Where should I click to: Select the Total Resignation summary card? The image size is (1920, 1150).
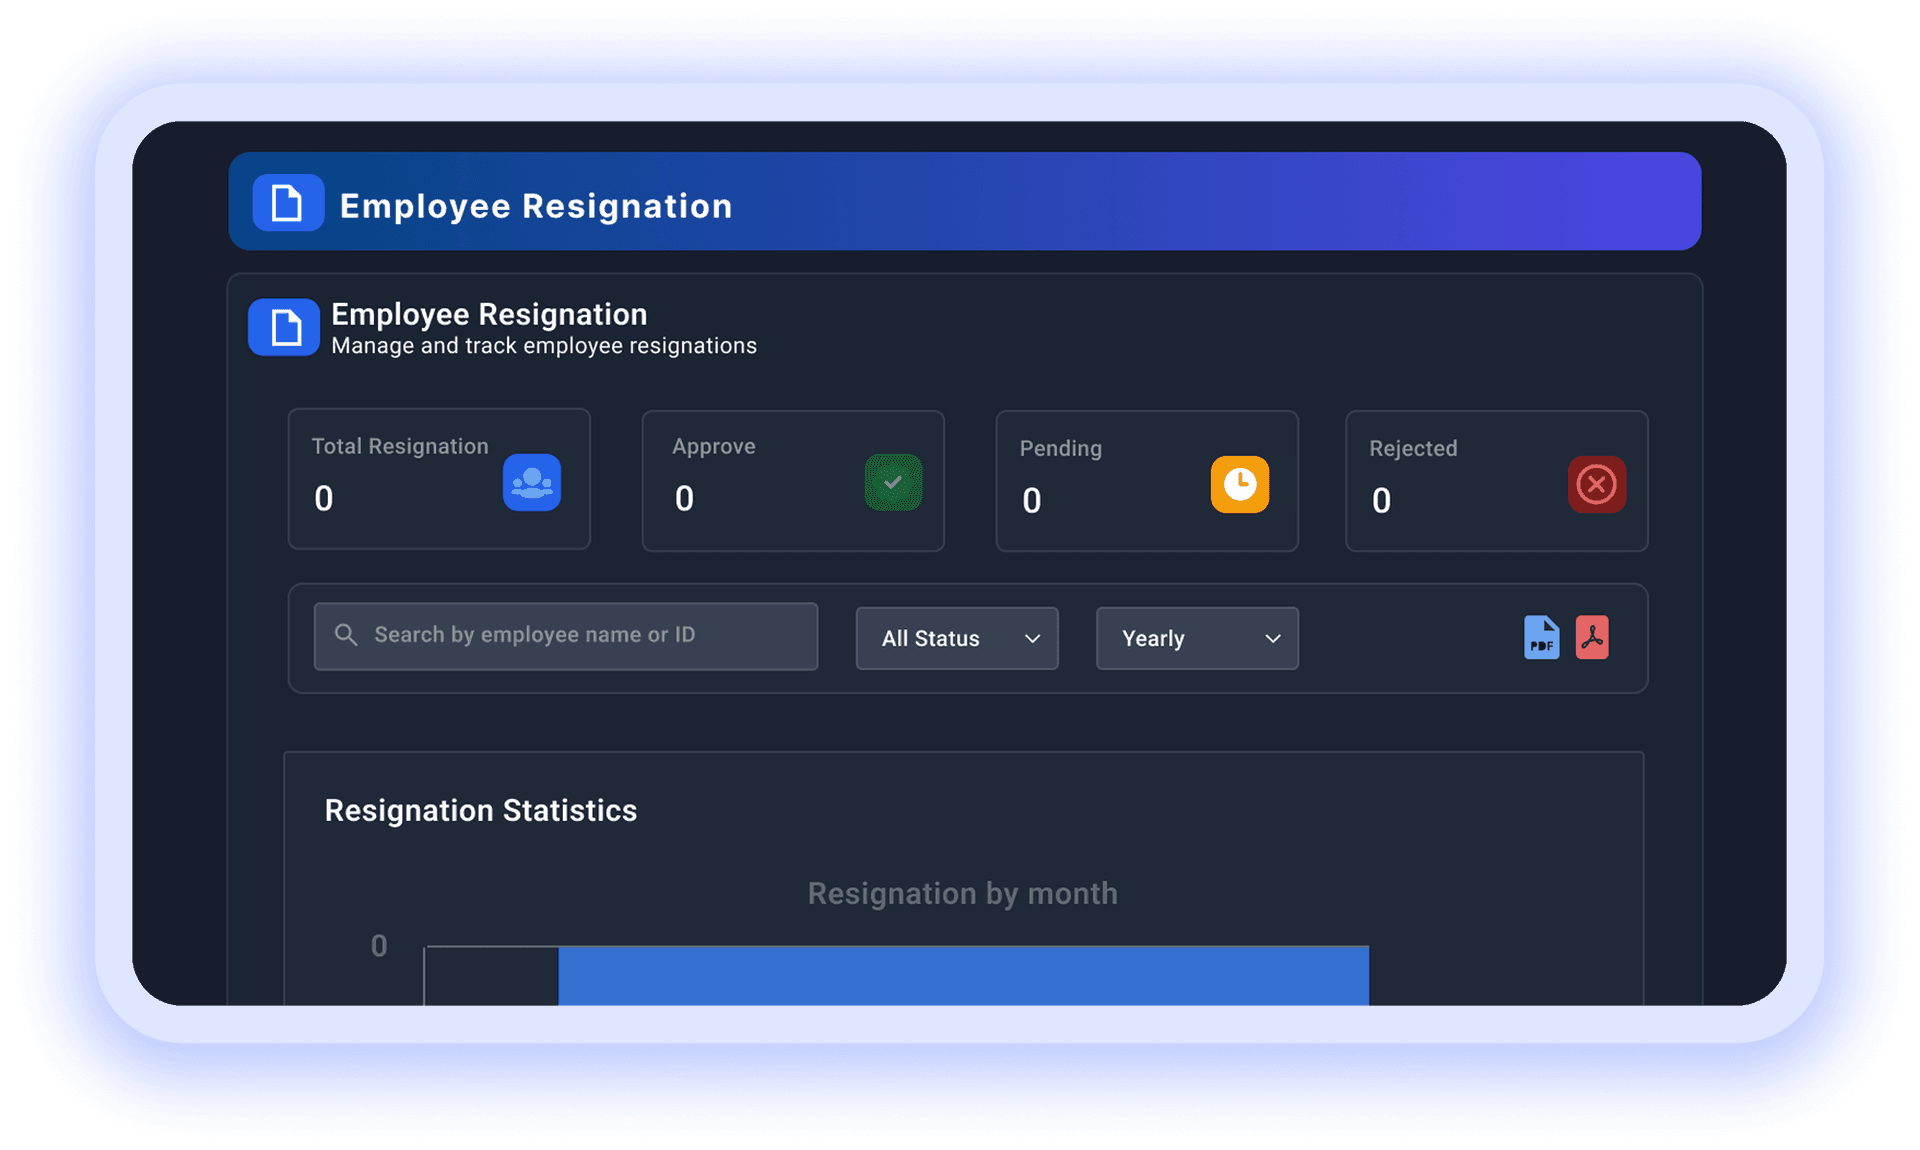coord(438,480)
